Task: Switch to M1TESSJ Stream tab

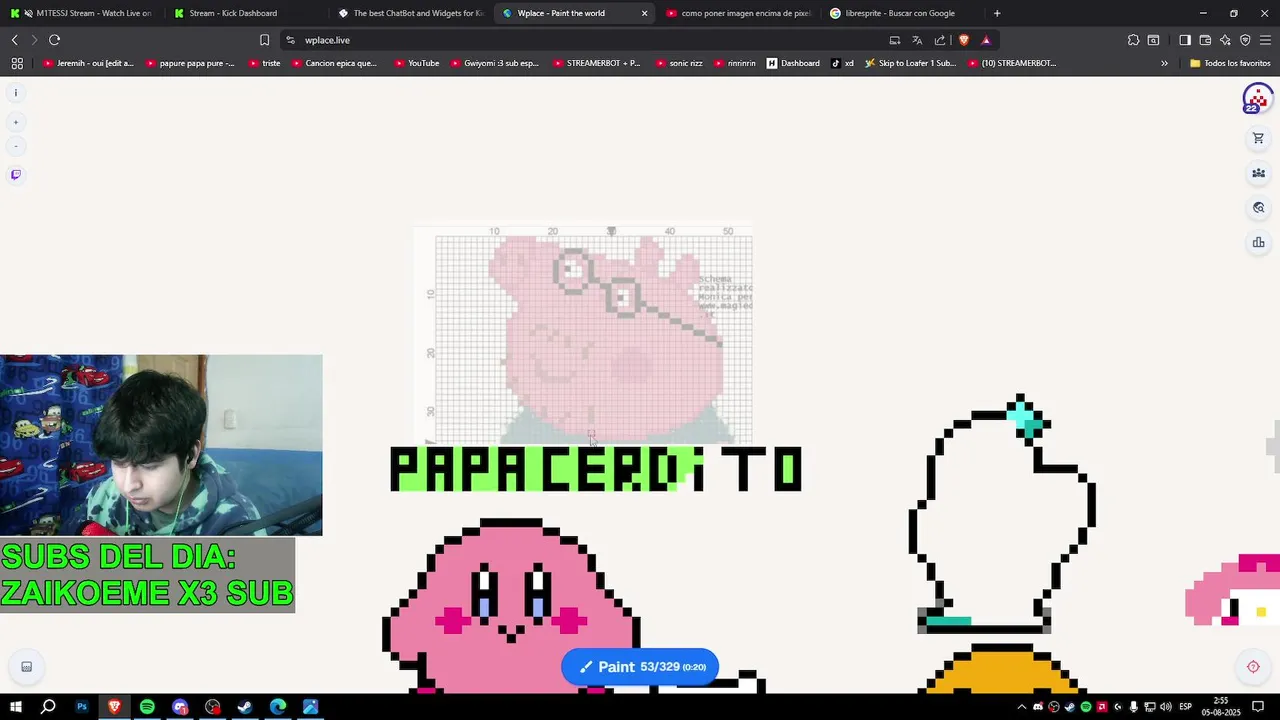Action: coord(82,13)
